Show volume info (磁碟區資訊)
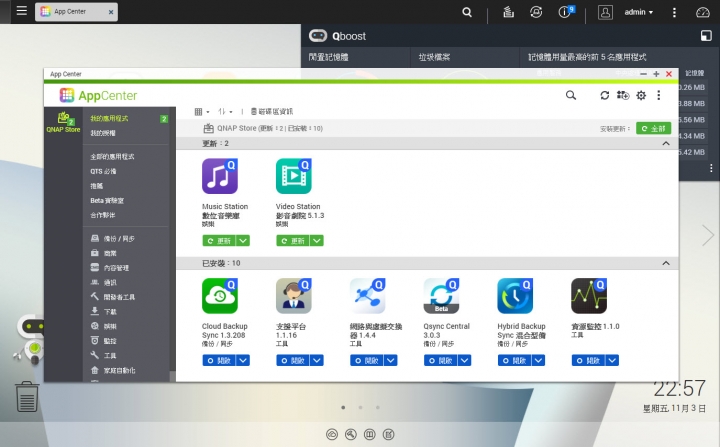 (x=272, y=112)
